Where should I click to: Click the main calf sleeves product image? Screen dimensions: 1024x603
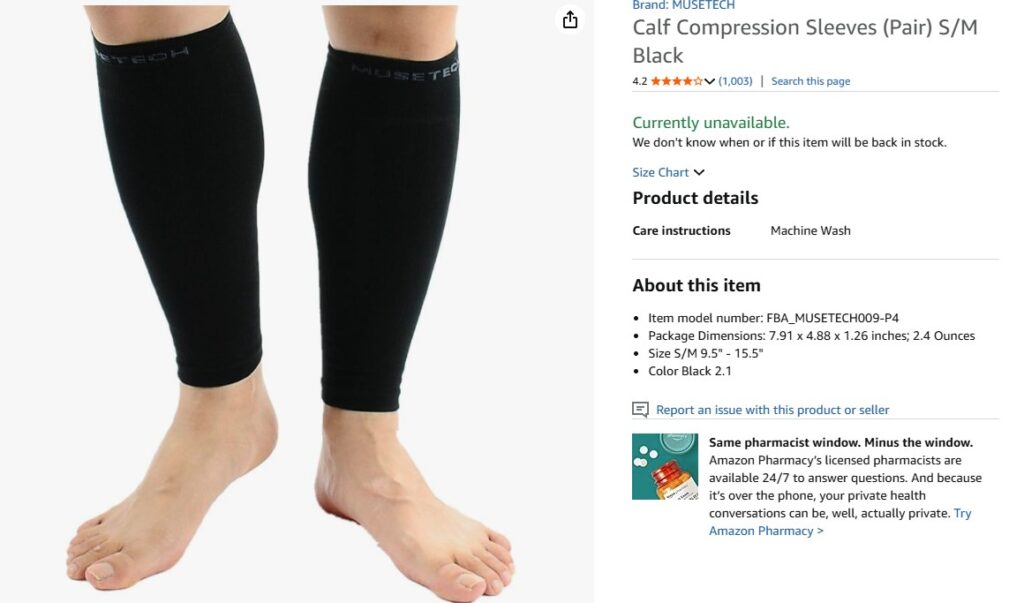point(295,301)
